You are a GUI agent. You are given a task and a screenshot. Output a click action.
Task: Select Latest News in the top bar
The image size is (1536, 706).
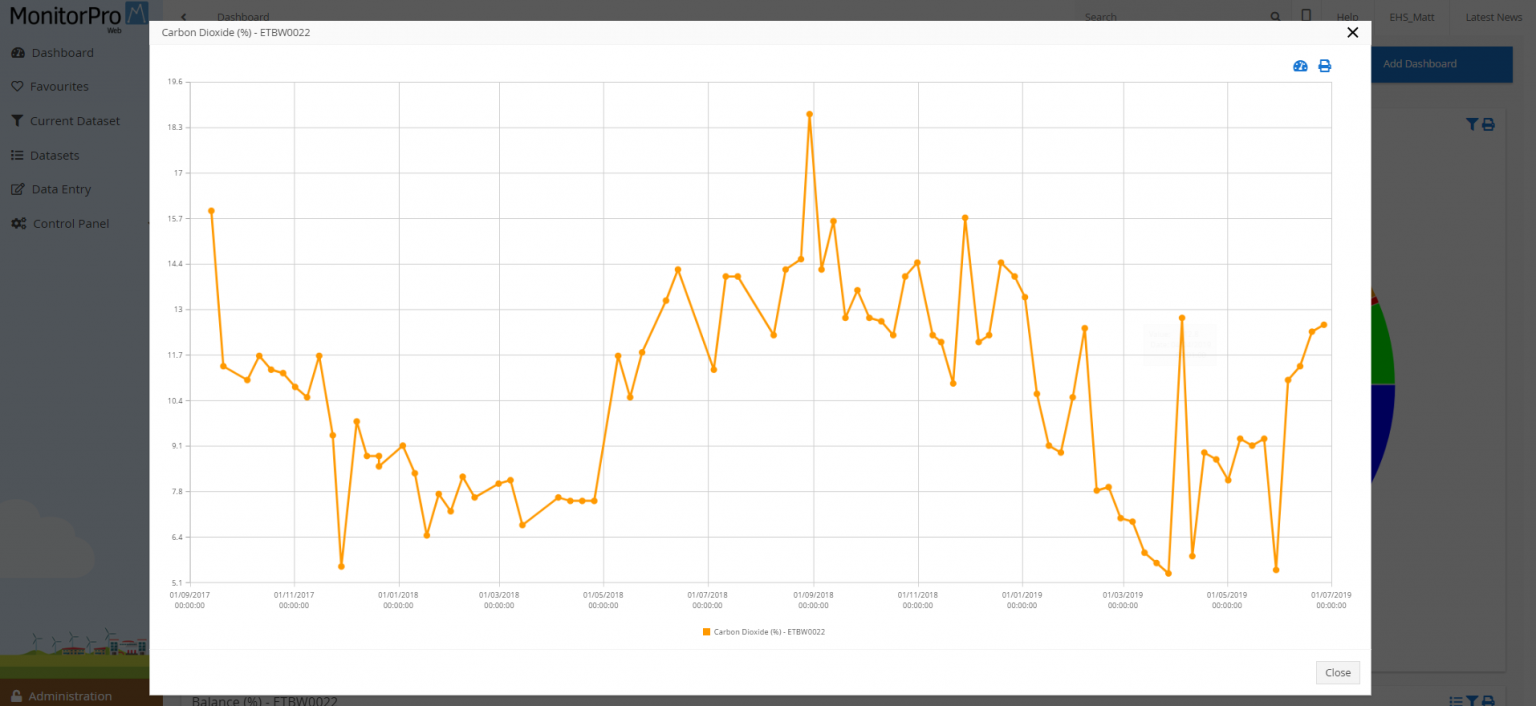1492,17
